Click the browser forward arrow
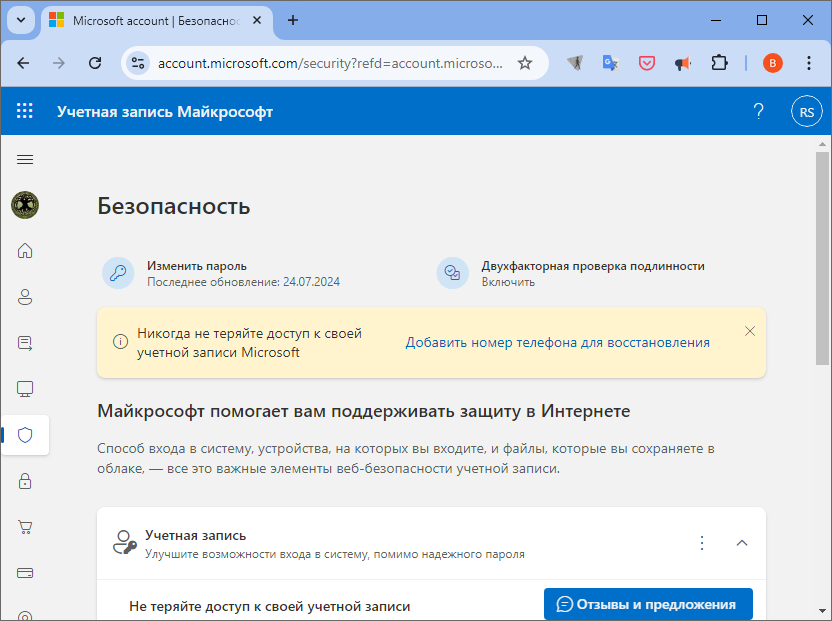The width and height of the screenshot is (832, 621). [59, 63]
